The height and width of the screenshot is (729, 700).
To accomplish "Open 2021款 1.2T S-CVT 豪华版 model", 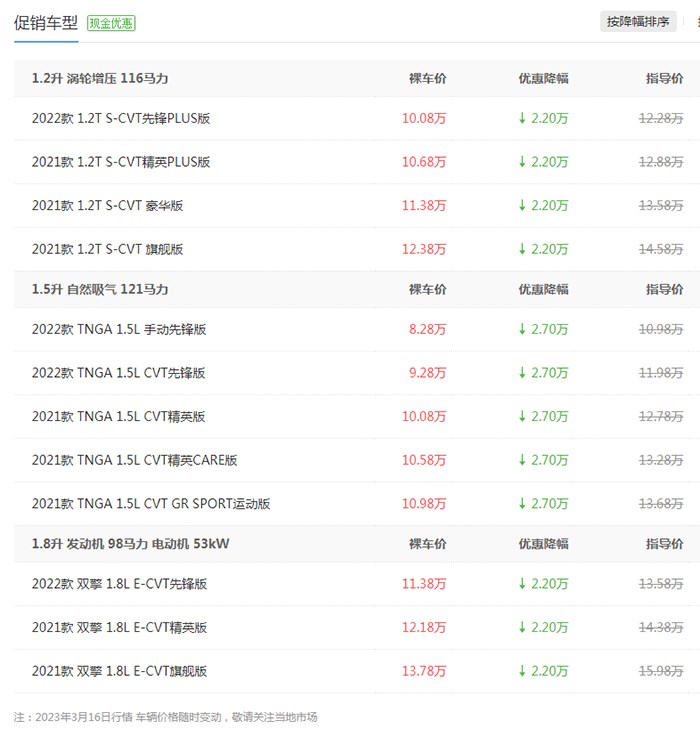I will click(x=107, y=205).
